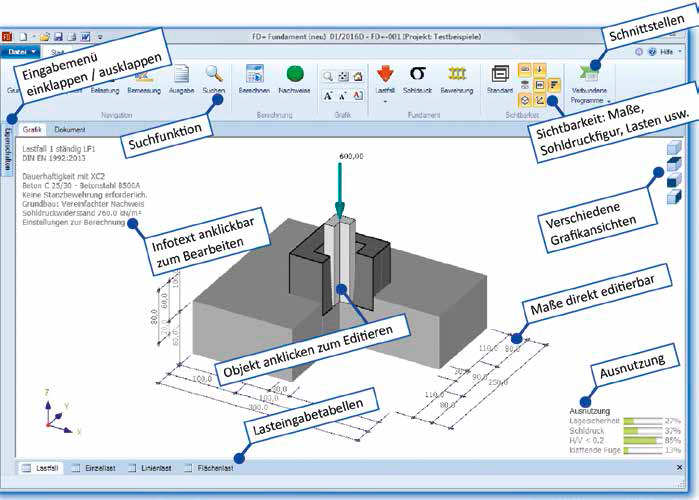
Task: Click the H/V < 0.2 utilization bar
Action: point(642,440)
